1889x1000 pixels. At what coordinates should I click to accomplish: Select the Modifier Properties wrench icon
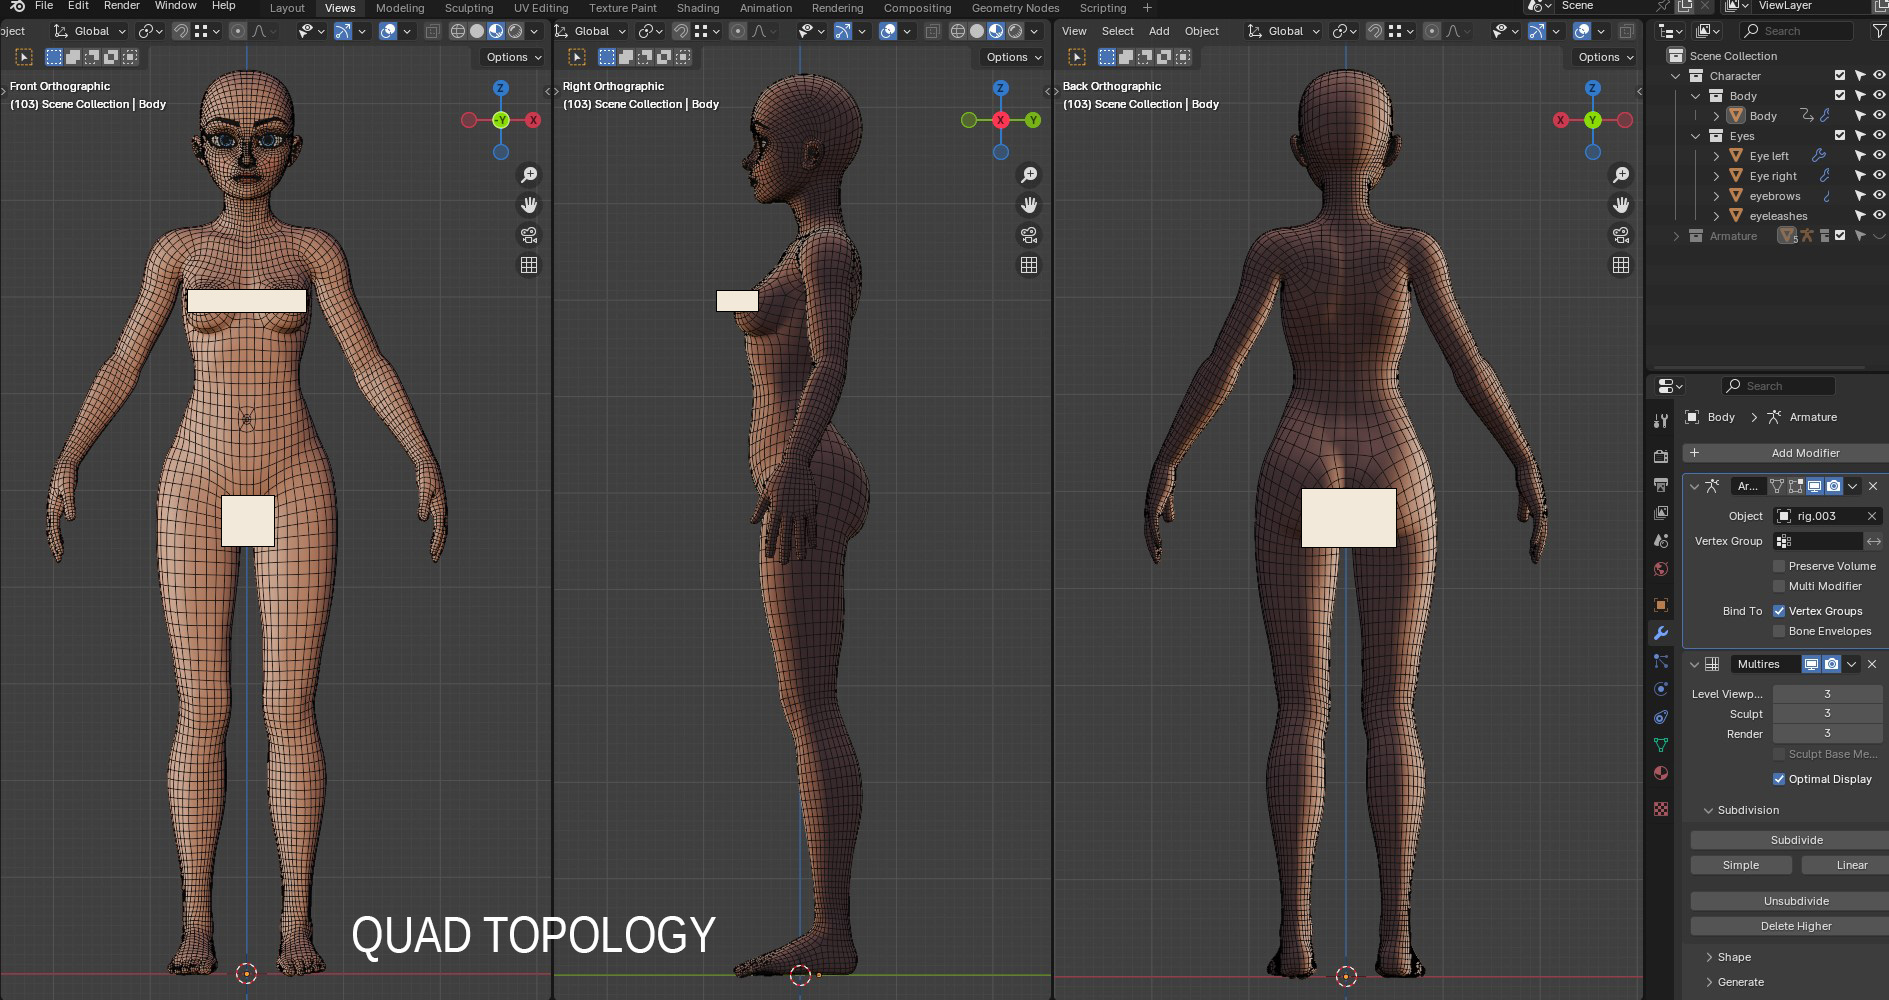click(1661, 633)
